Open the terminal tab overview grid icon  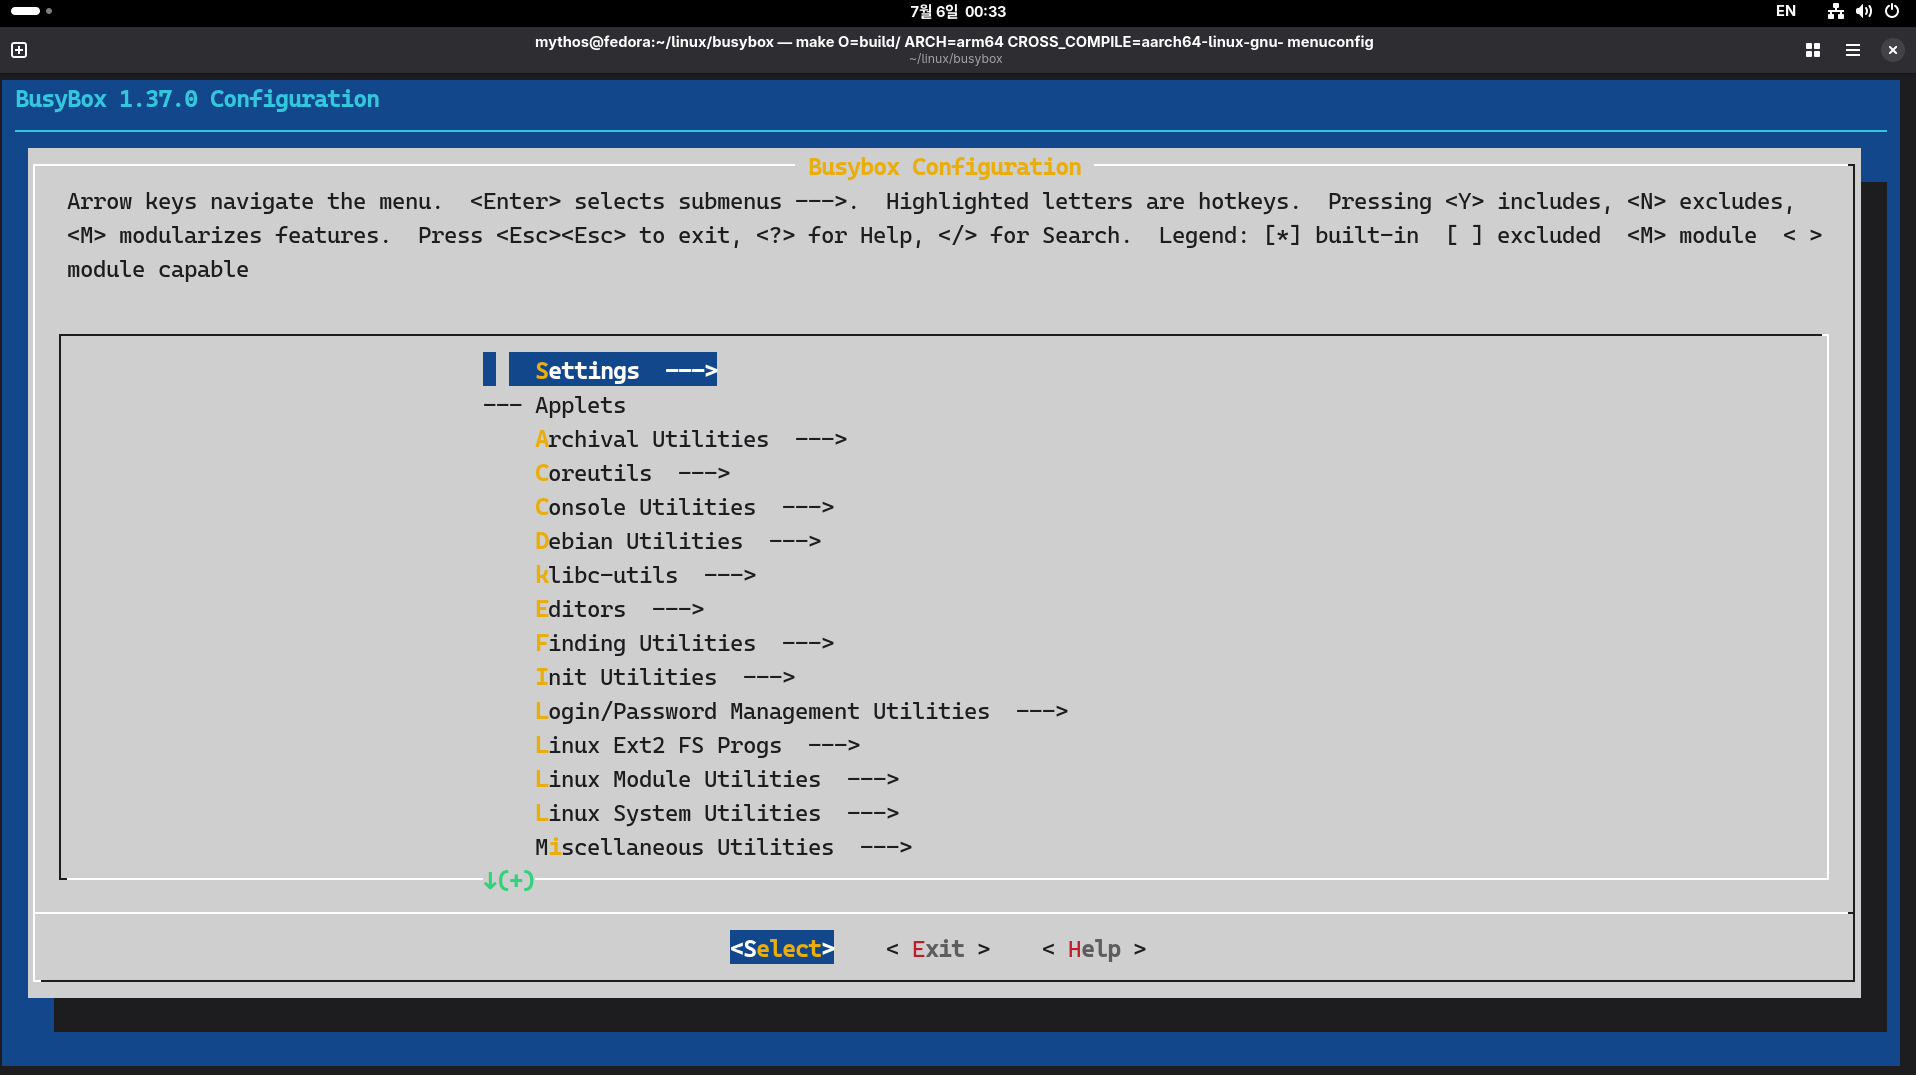1813,50
